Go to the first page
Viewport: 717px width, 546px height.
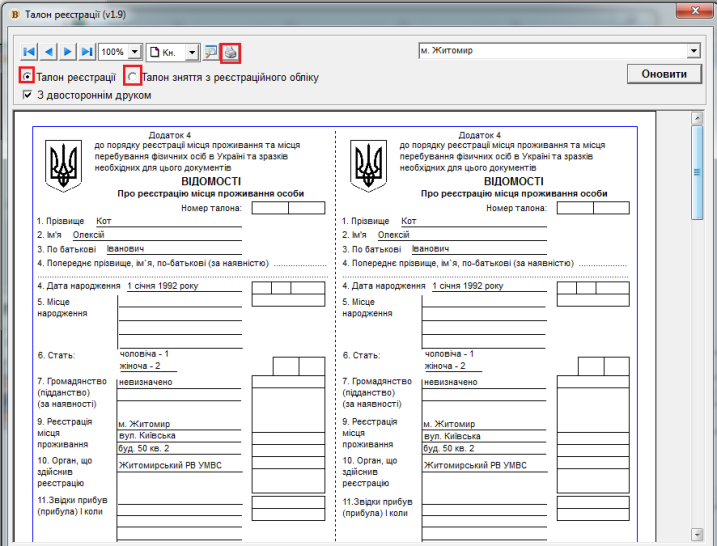[x=29, y=51]
